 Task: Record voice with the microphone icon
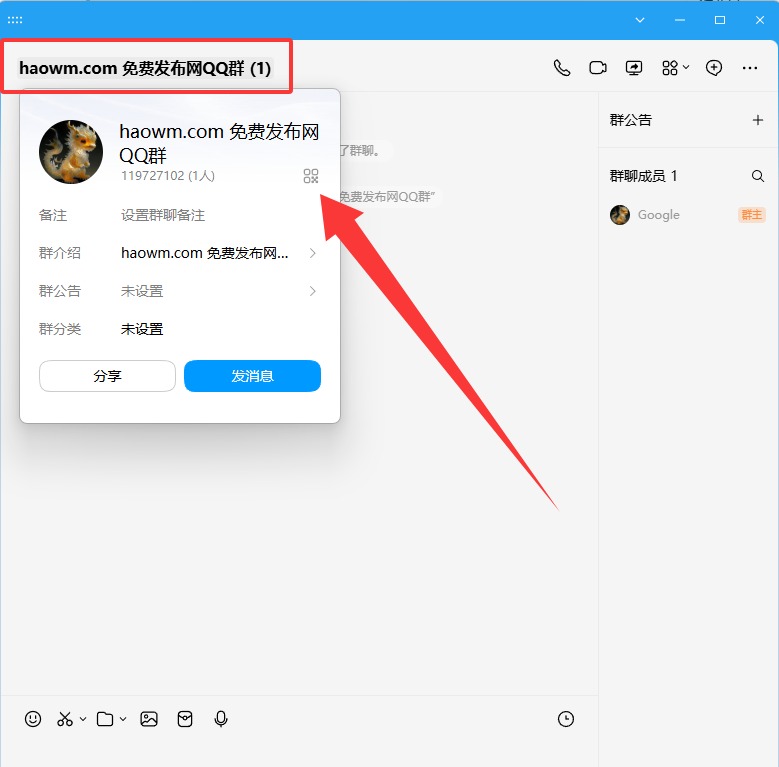pyautogui.click(x=221, y=719)
